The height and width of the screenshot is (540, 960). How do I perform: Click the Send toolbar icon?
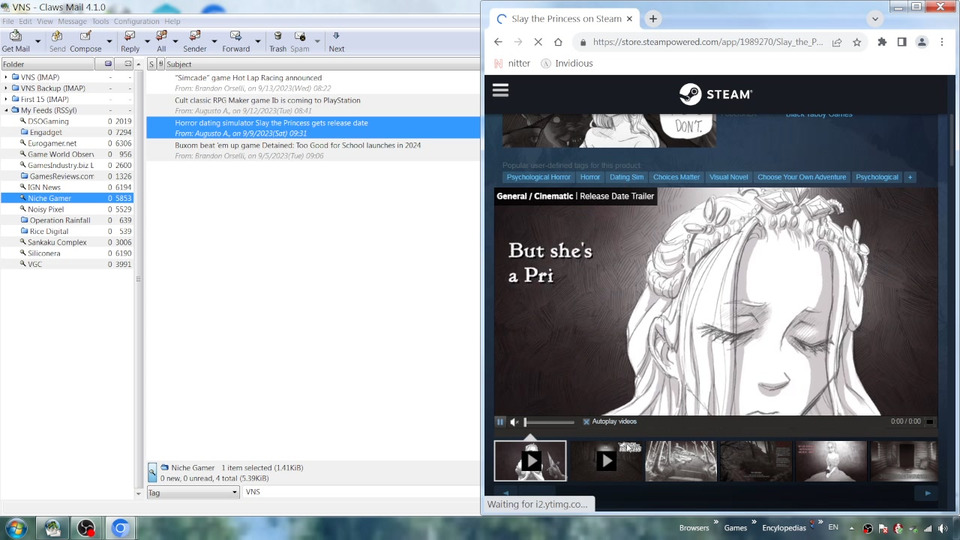tap(57, 37)
